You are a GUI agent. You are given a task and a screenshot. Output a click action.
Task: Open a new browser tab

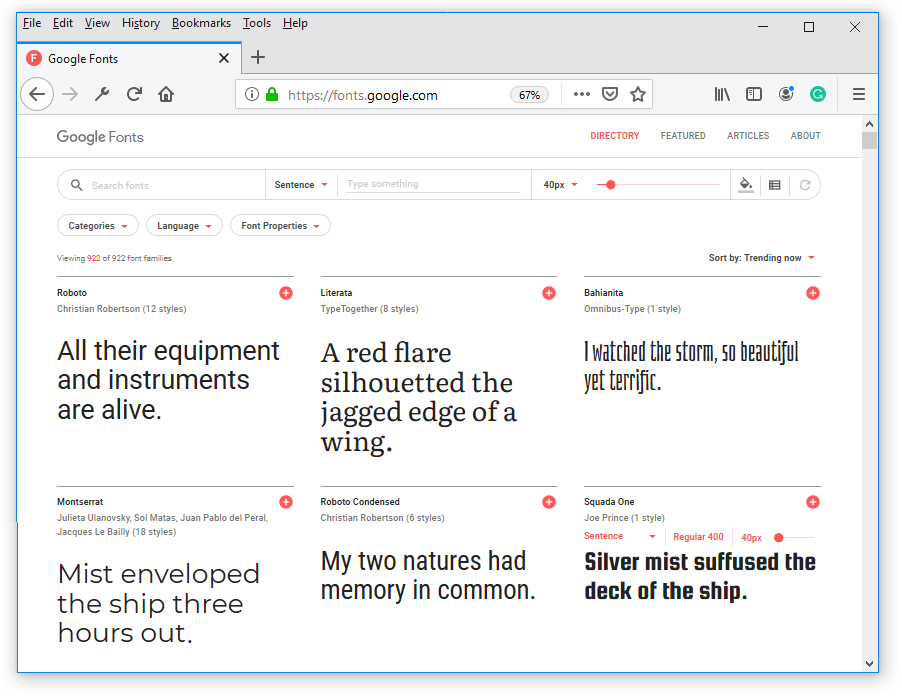(258, 58)
